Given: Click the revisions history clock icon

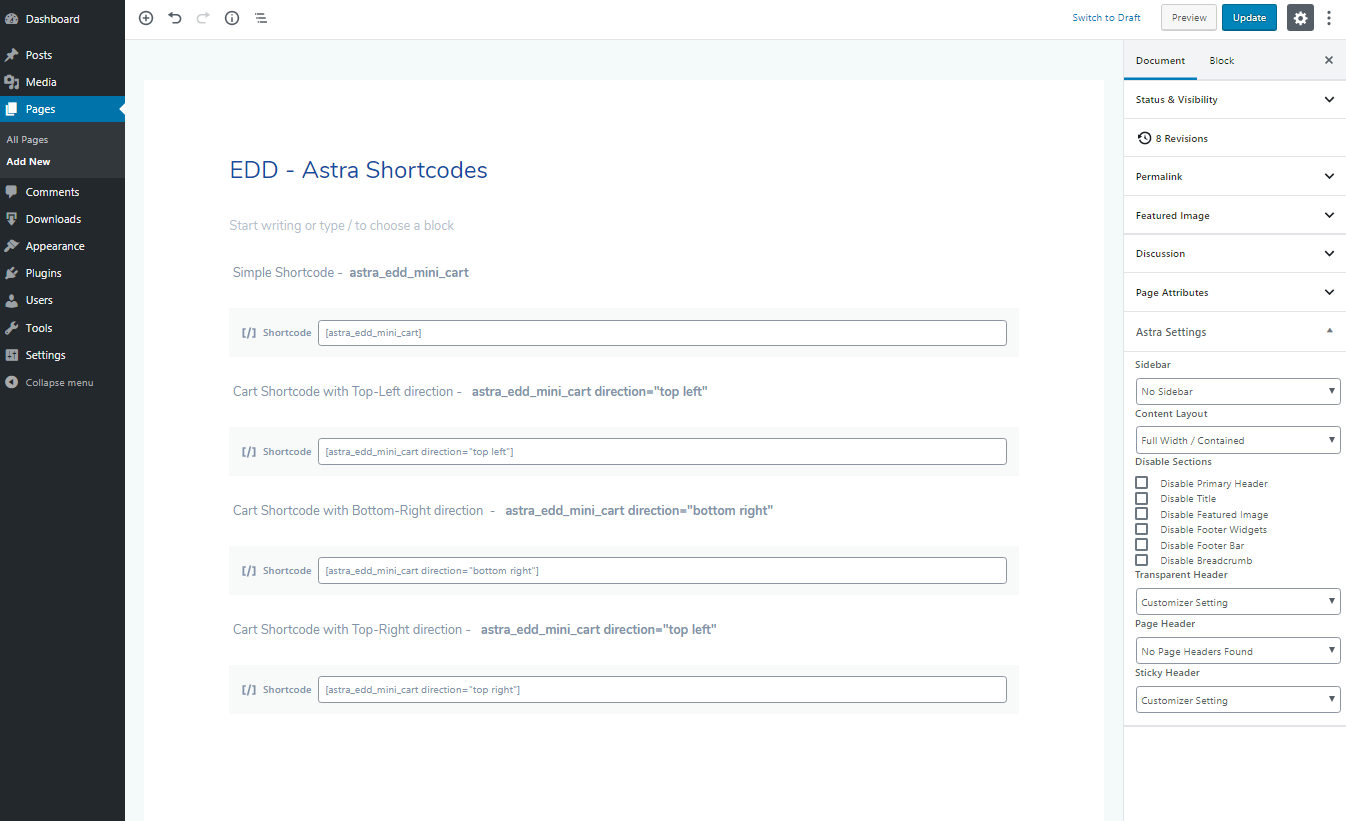Looking at the screenshot, I should tap(1144, 138).
